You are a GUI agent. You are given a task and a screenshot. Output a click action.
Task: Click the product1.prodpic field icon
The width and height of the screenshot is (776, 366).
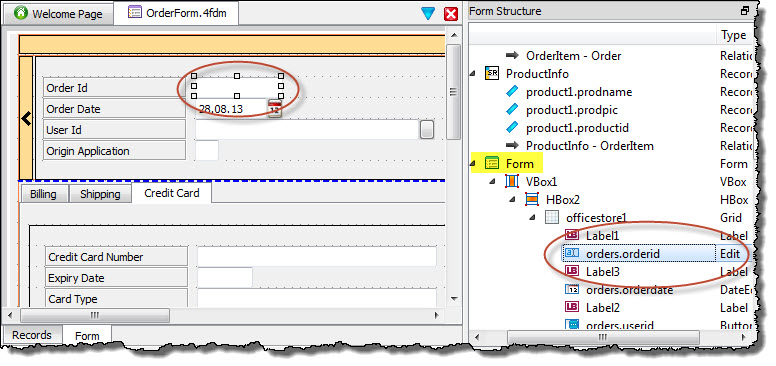click(512, 110)
